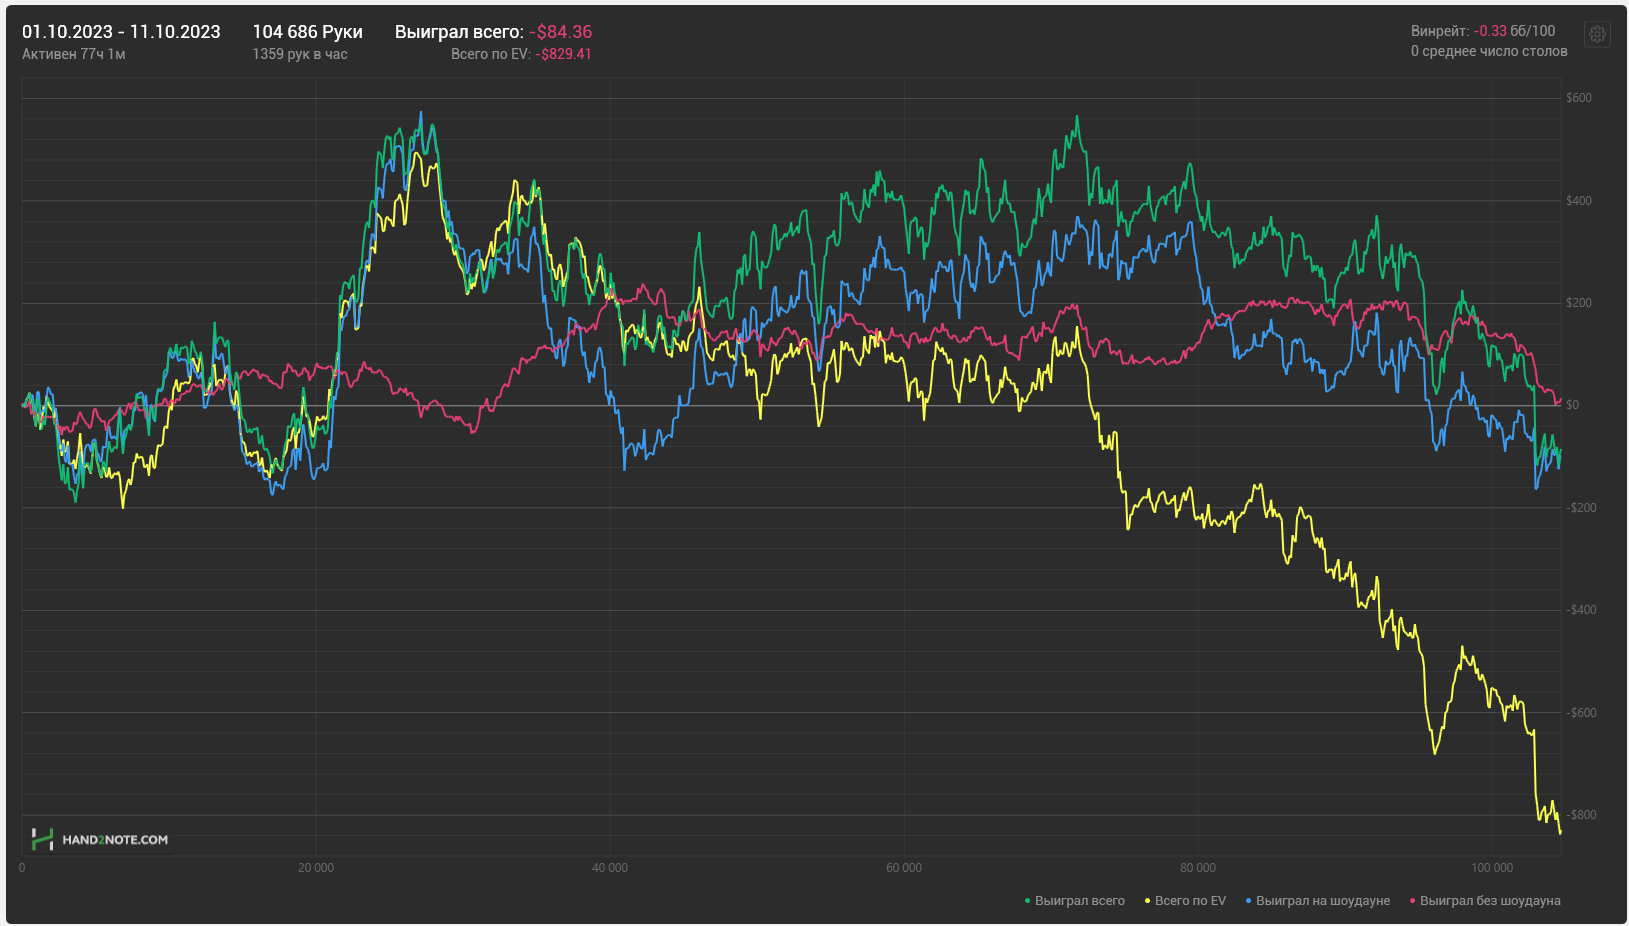Toggle the red "Выиграл без шоудауна" legend series
1629x926 pixels.
(1485, 901)
